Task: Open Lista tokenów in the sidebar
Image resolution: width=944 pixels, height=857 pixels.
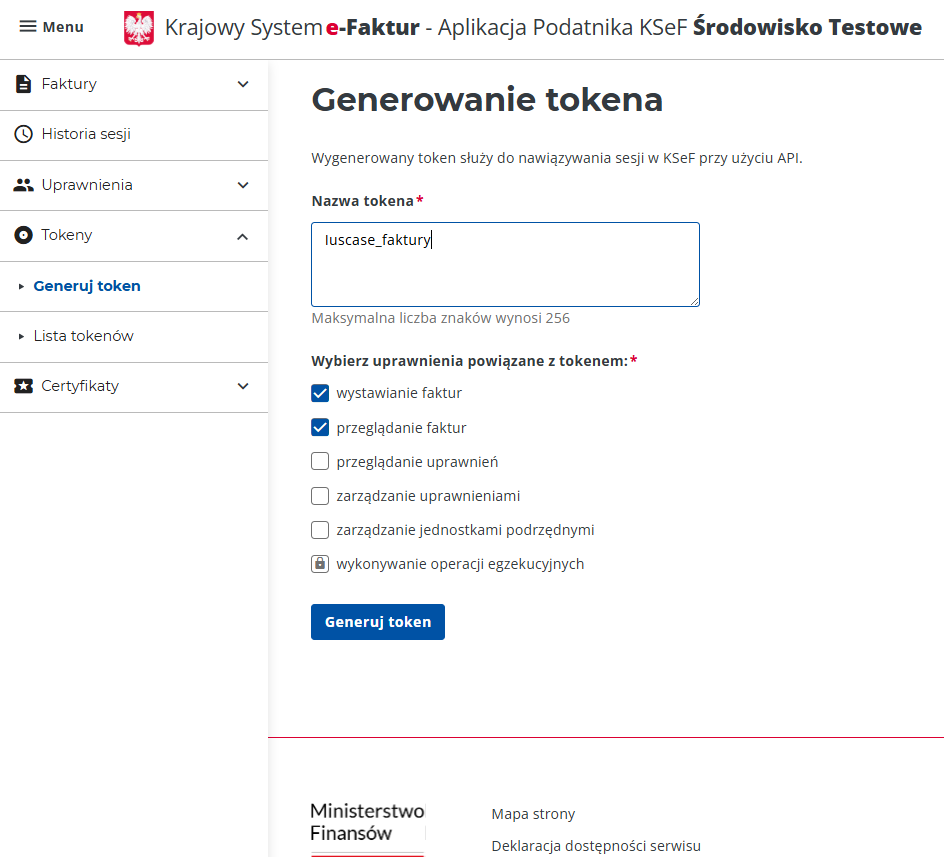Action: (x=83, y=336)
